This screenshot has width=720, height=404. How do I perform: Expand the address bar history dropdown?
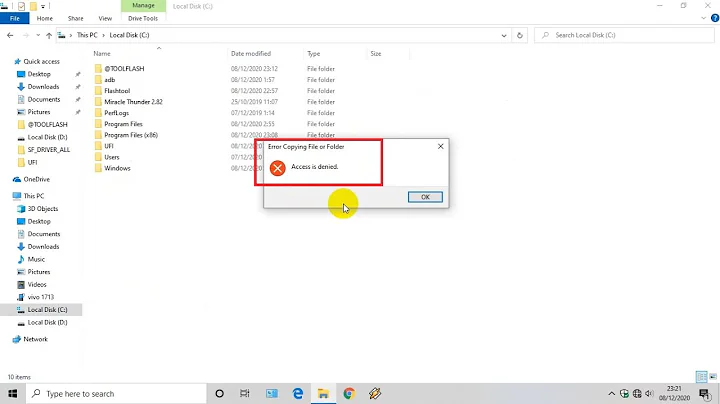pos(504,35)
